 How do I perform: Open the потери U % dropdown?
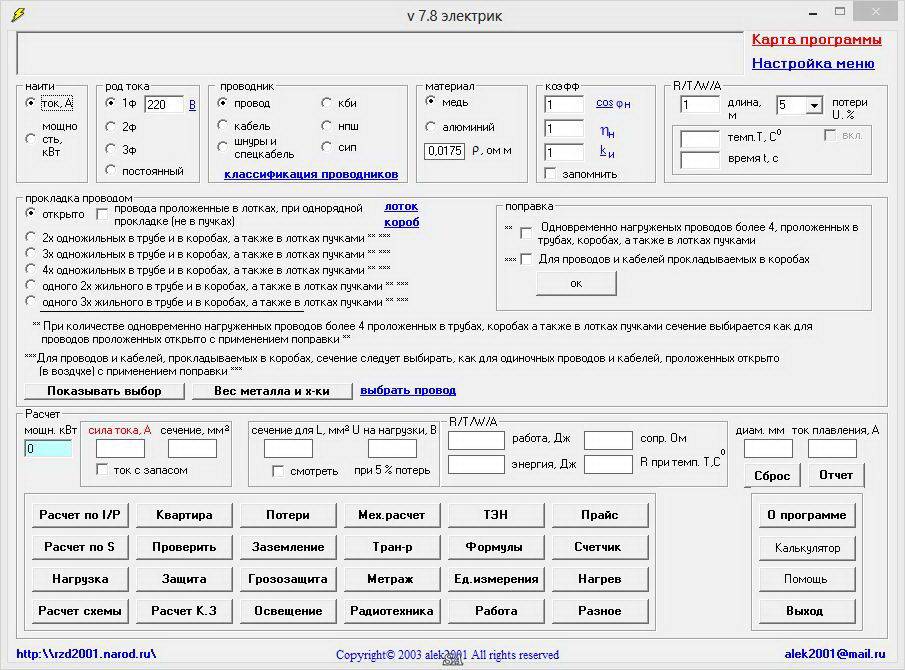pos(813,105)
